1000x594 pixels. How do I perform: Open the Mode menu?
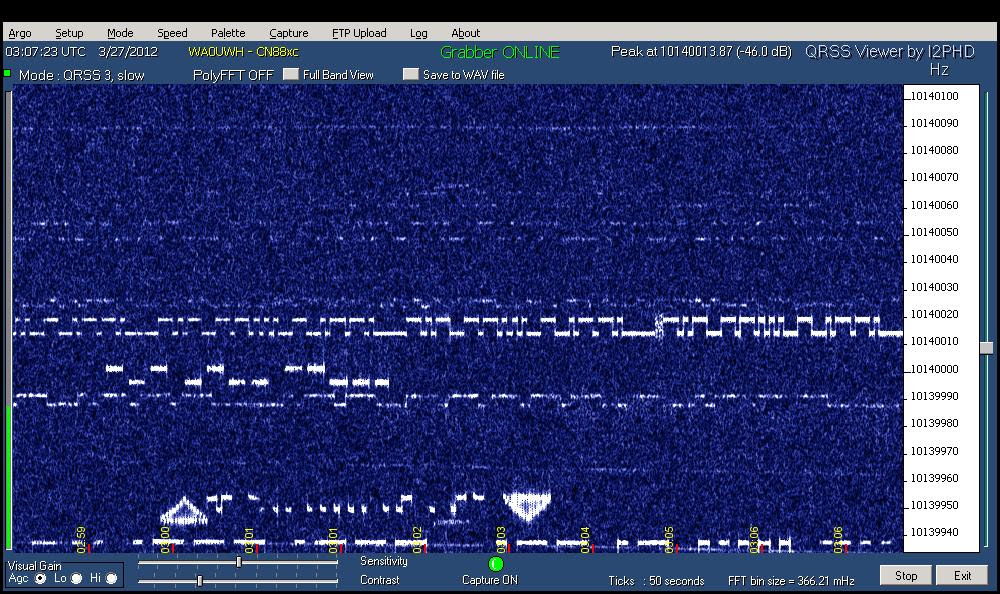[x=120, y=33]
